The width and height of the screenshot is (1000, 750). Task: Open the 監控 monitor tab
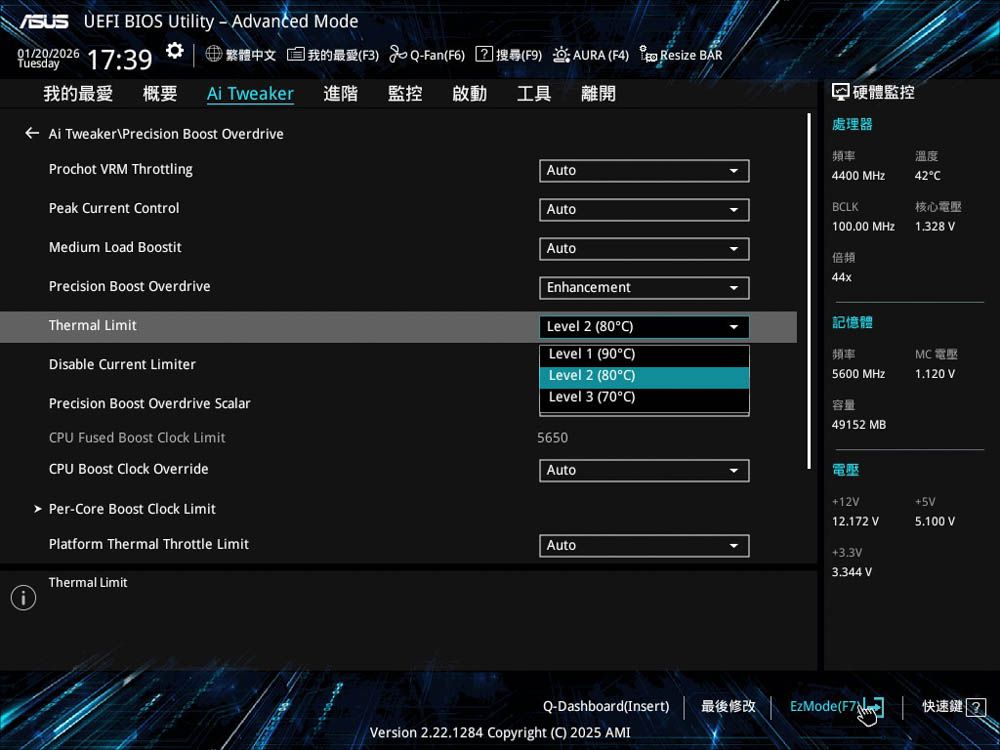click(x=405, y=94)
